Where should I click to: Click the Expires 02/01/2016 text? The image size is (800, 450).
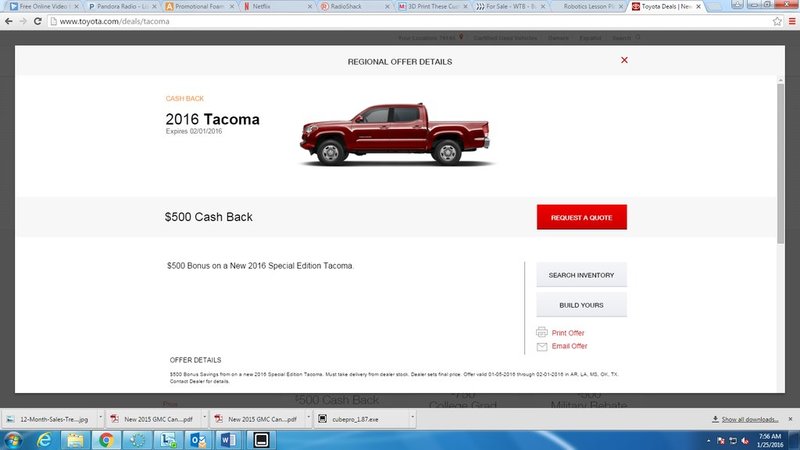194,131
